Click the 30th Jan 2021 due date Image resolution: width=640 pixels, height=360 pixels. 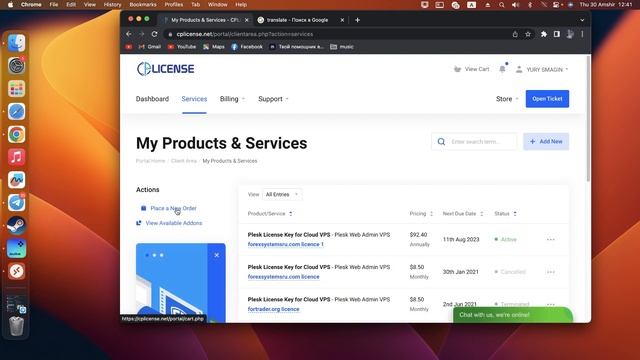coord(460,272)
